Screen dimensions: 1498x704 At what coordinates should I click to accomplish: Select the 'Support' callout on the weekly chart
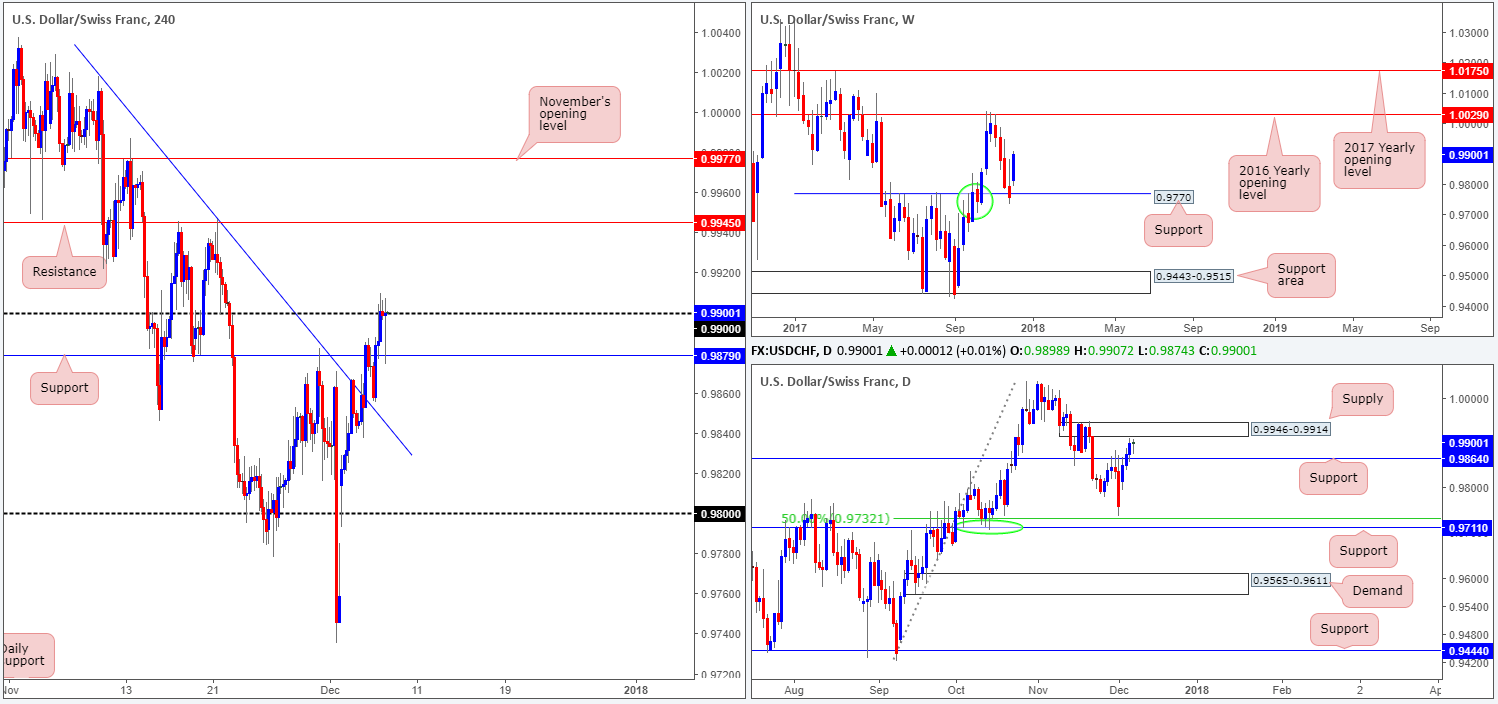click(x=1178, y=230)
